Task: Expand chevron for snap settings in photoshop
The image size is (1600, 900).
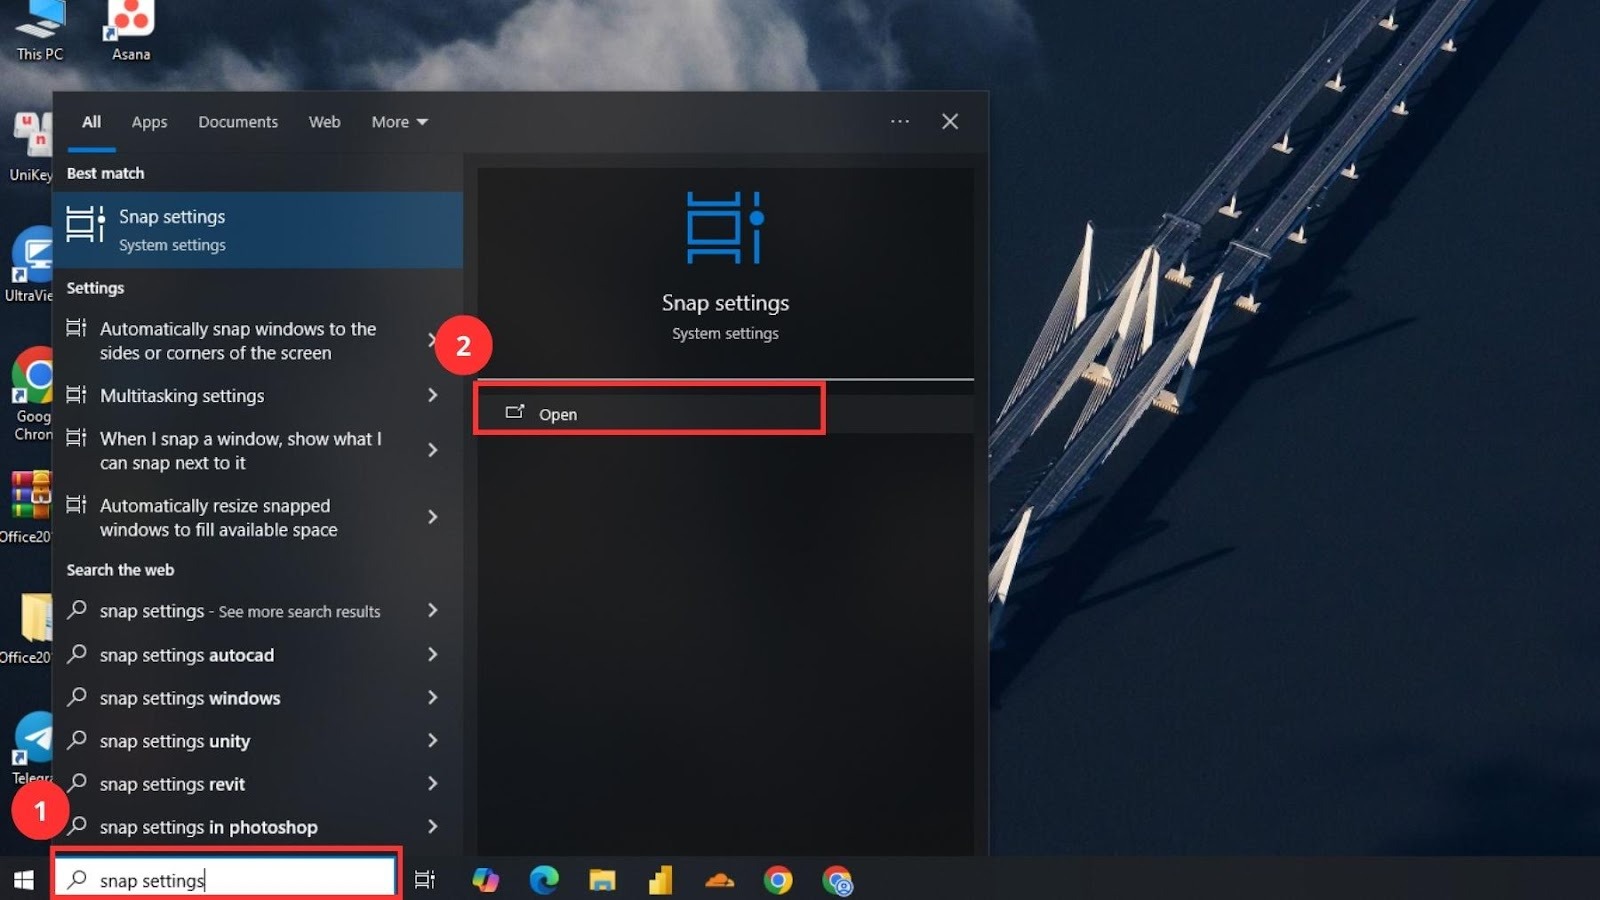Action: tap(433, 826)
